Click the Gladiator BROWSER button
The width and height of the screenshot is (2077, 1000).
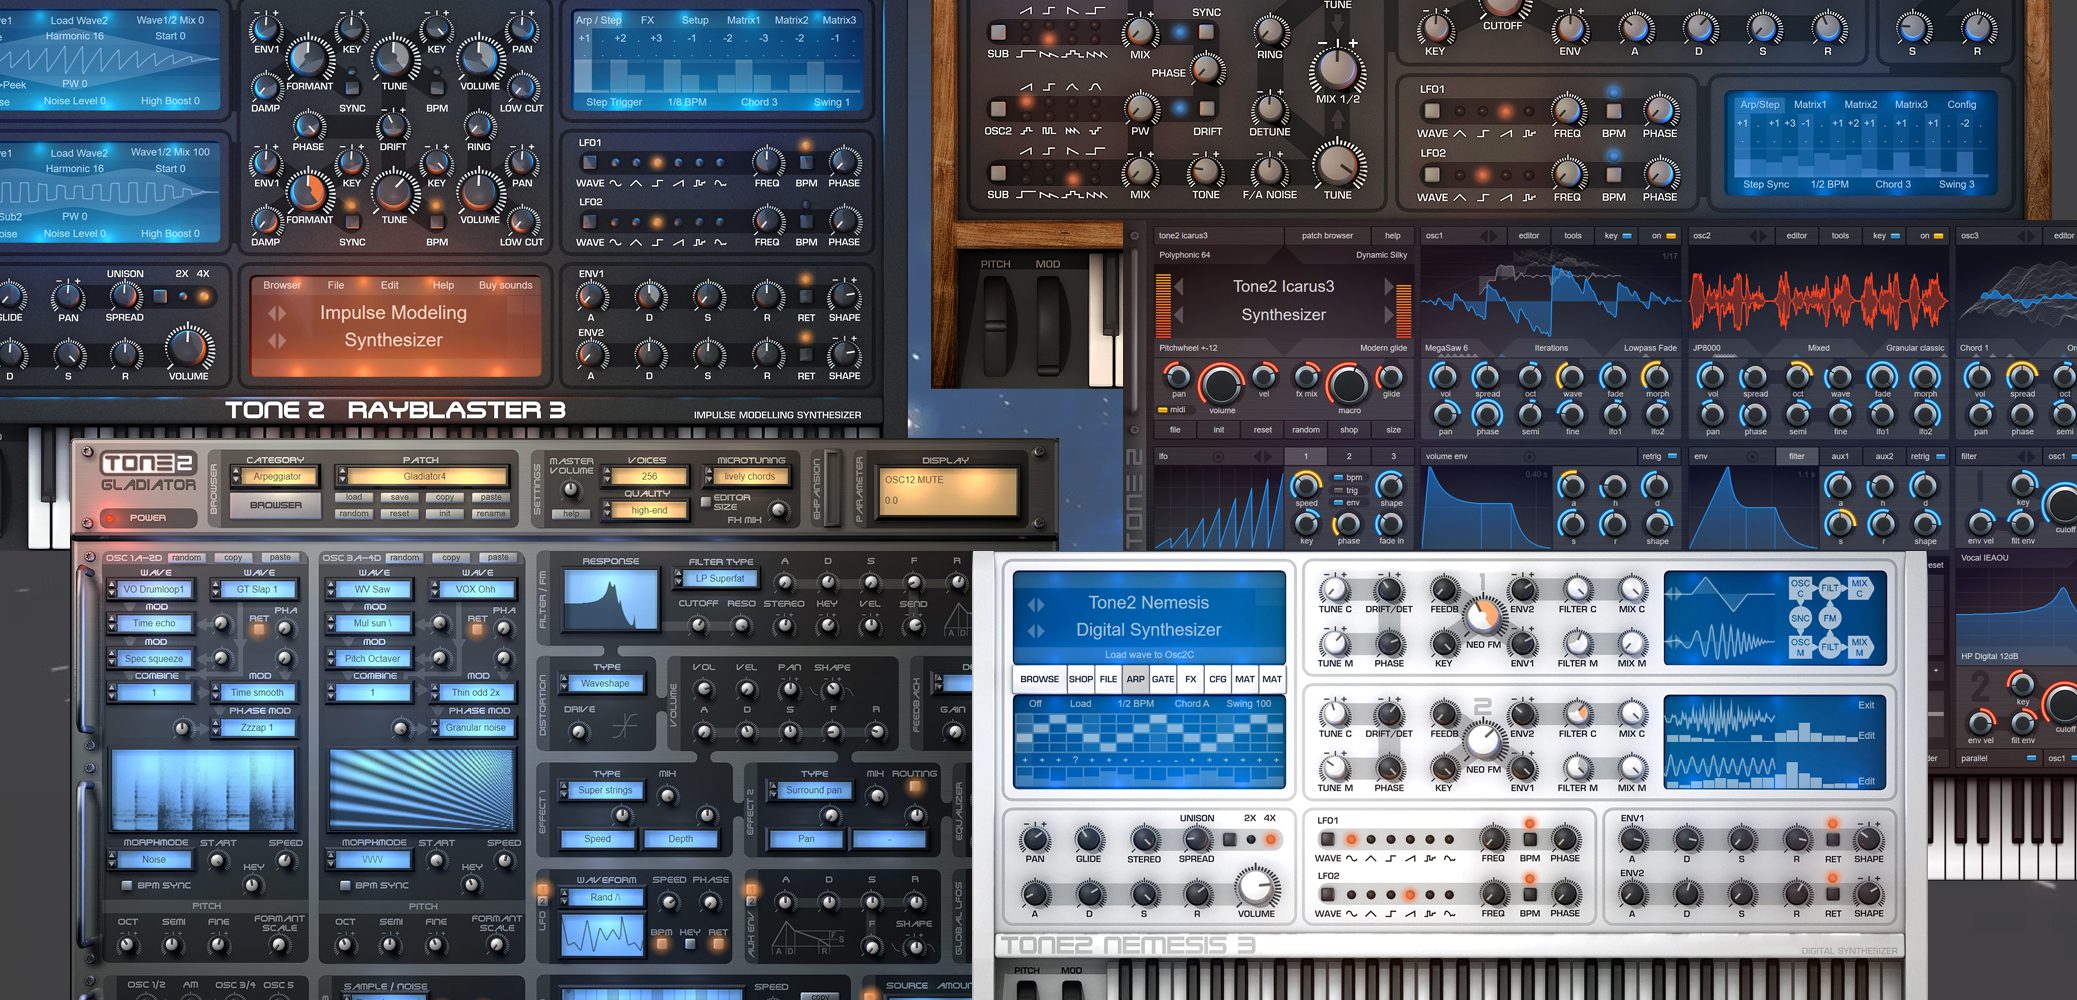275,506
